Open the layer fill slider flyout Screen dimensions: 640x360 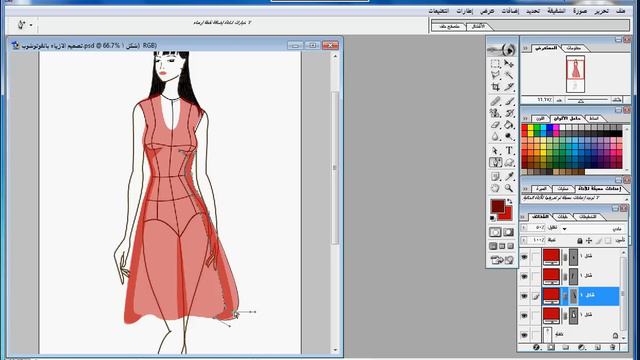coord(524,240)
